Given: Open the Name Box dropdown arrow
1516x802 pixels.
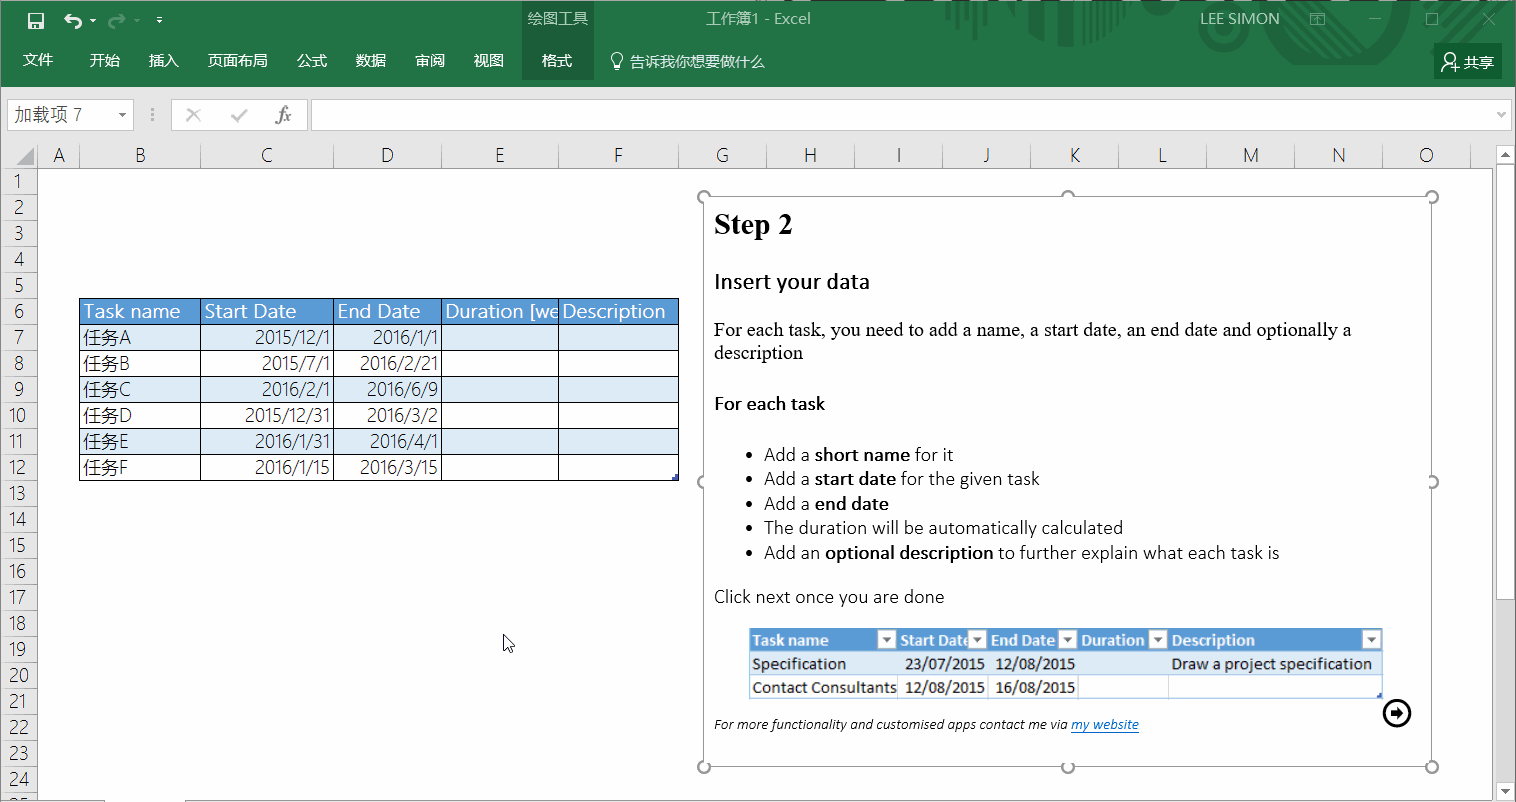Looking at the screenshot, I should coord(122,115).
